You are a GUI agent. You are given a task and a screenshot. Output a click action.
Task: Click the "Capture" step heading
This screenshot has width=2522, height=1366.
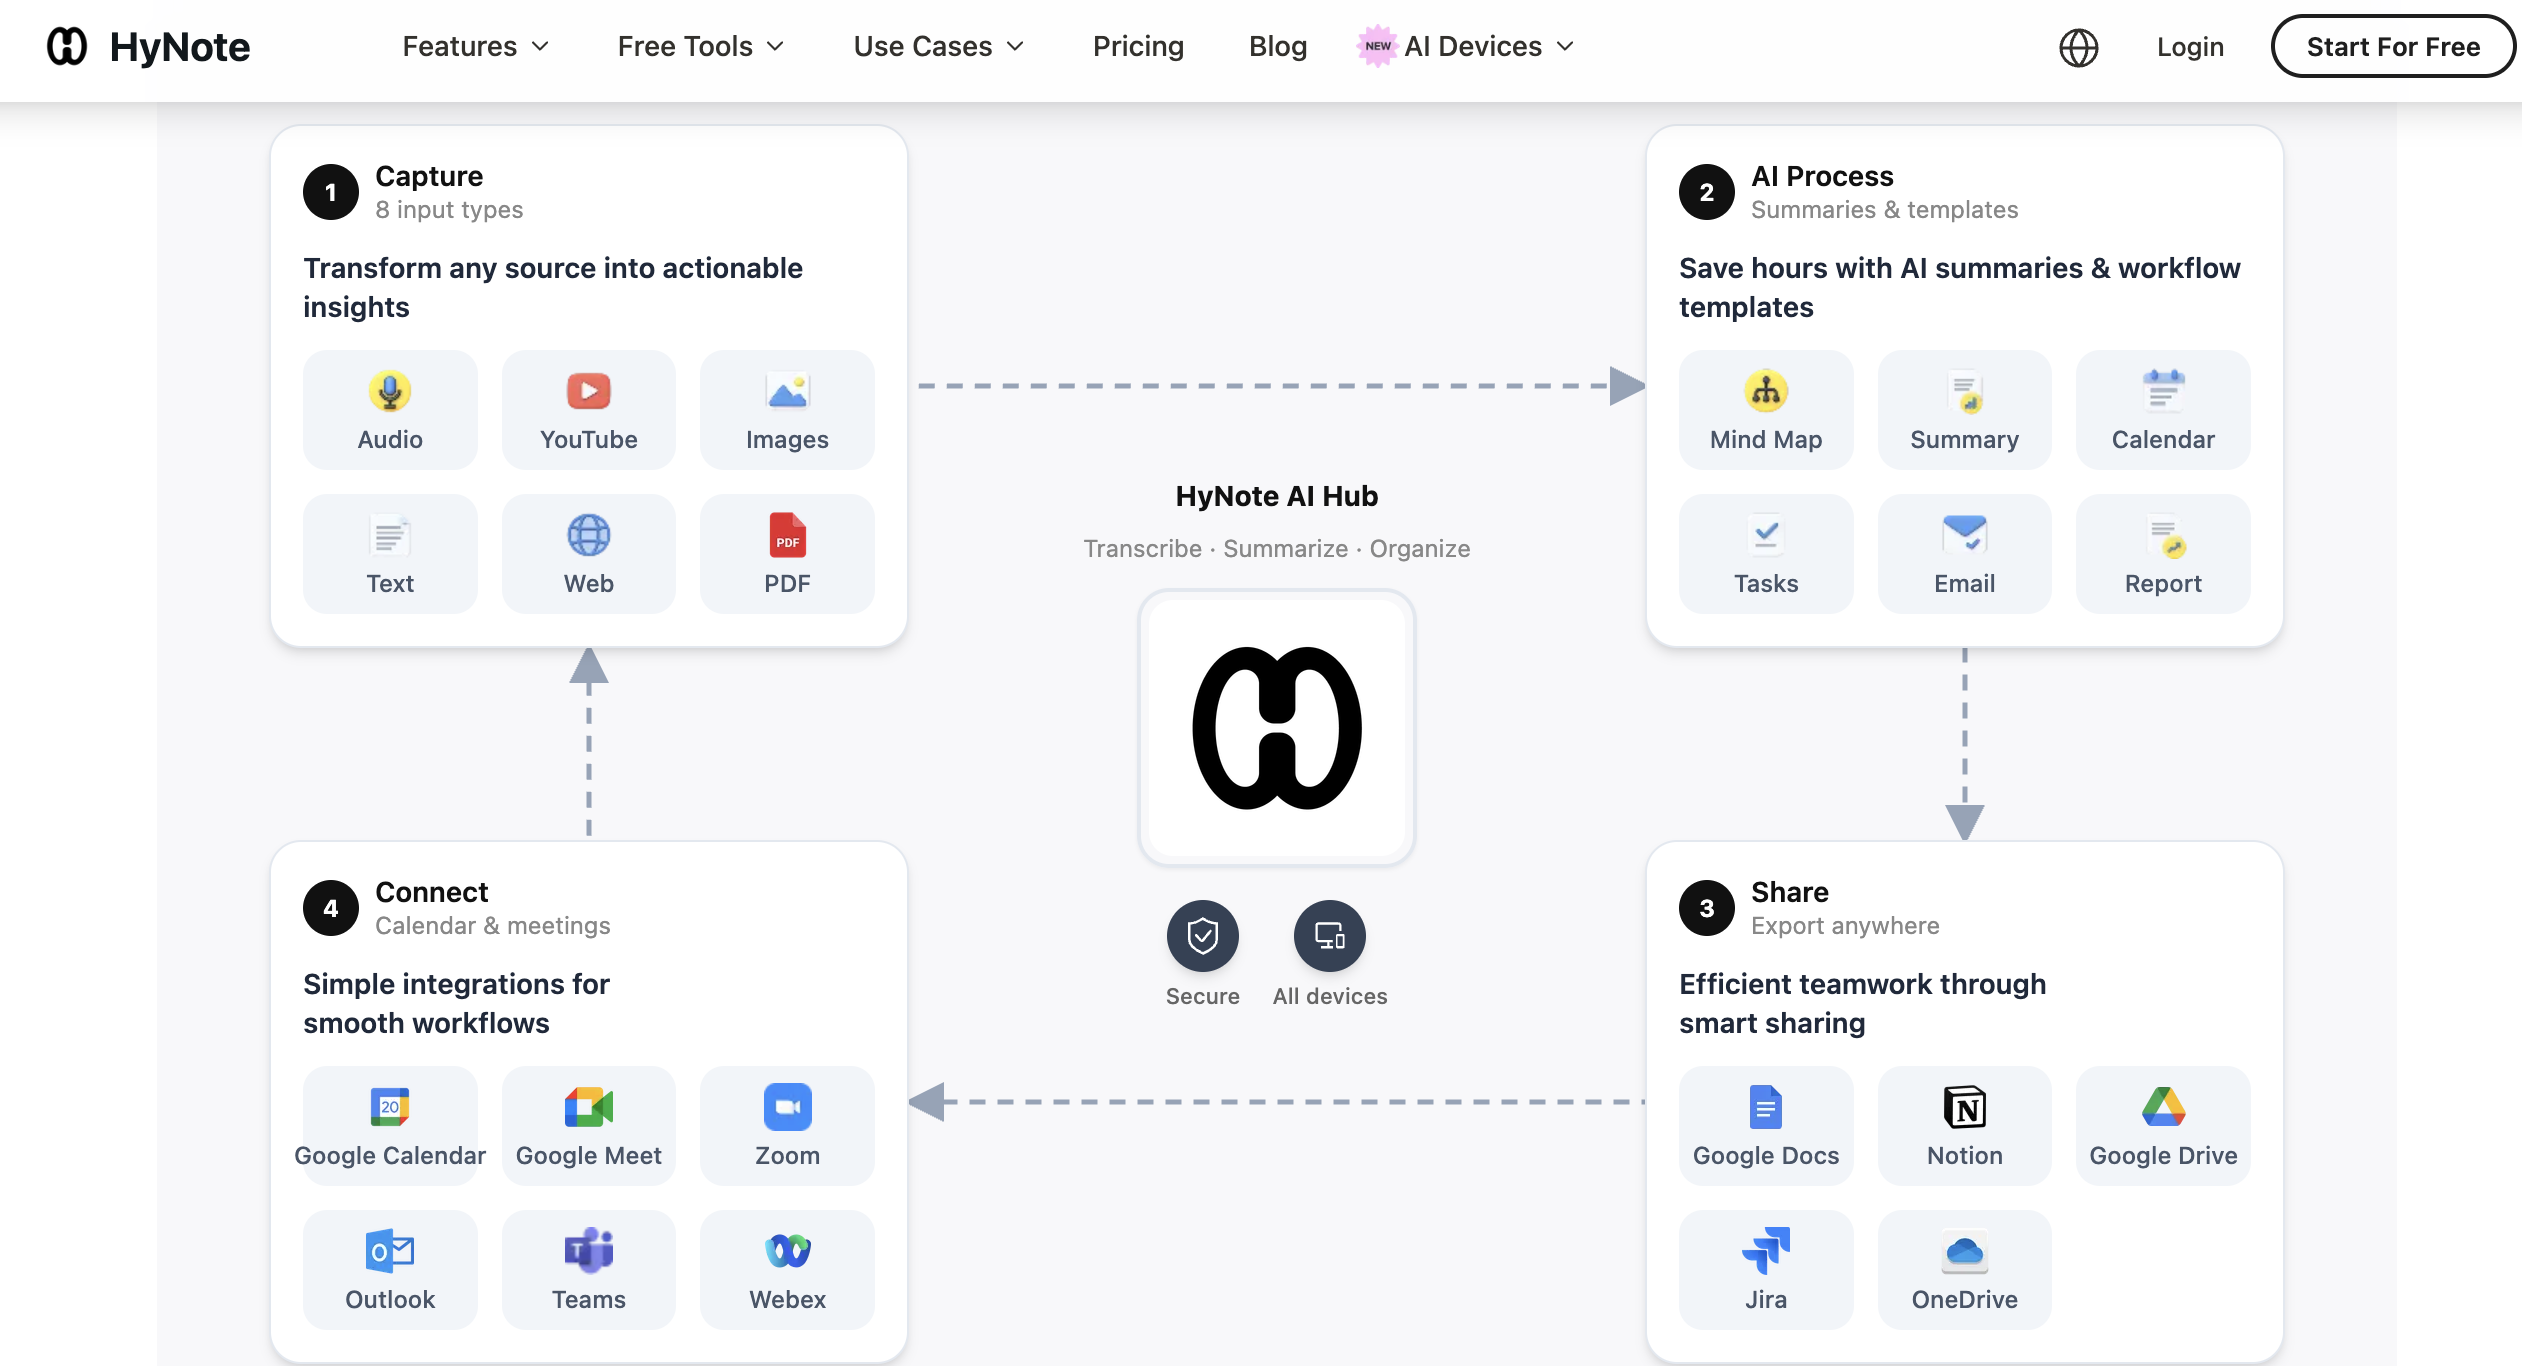pyautogui.click(x=429, y=176)
